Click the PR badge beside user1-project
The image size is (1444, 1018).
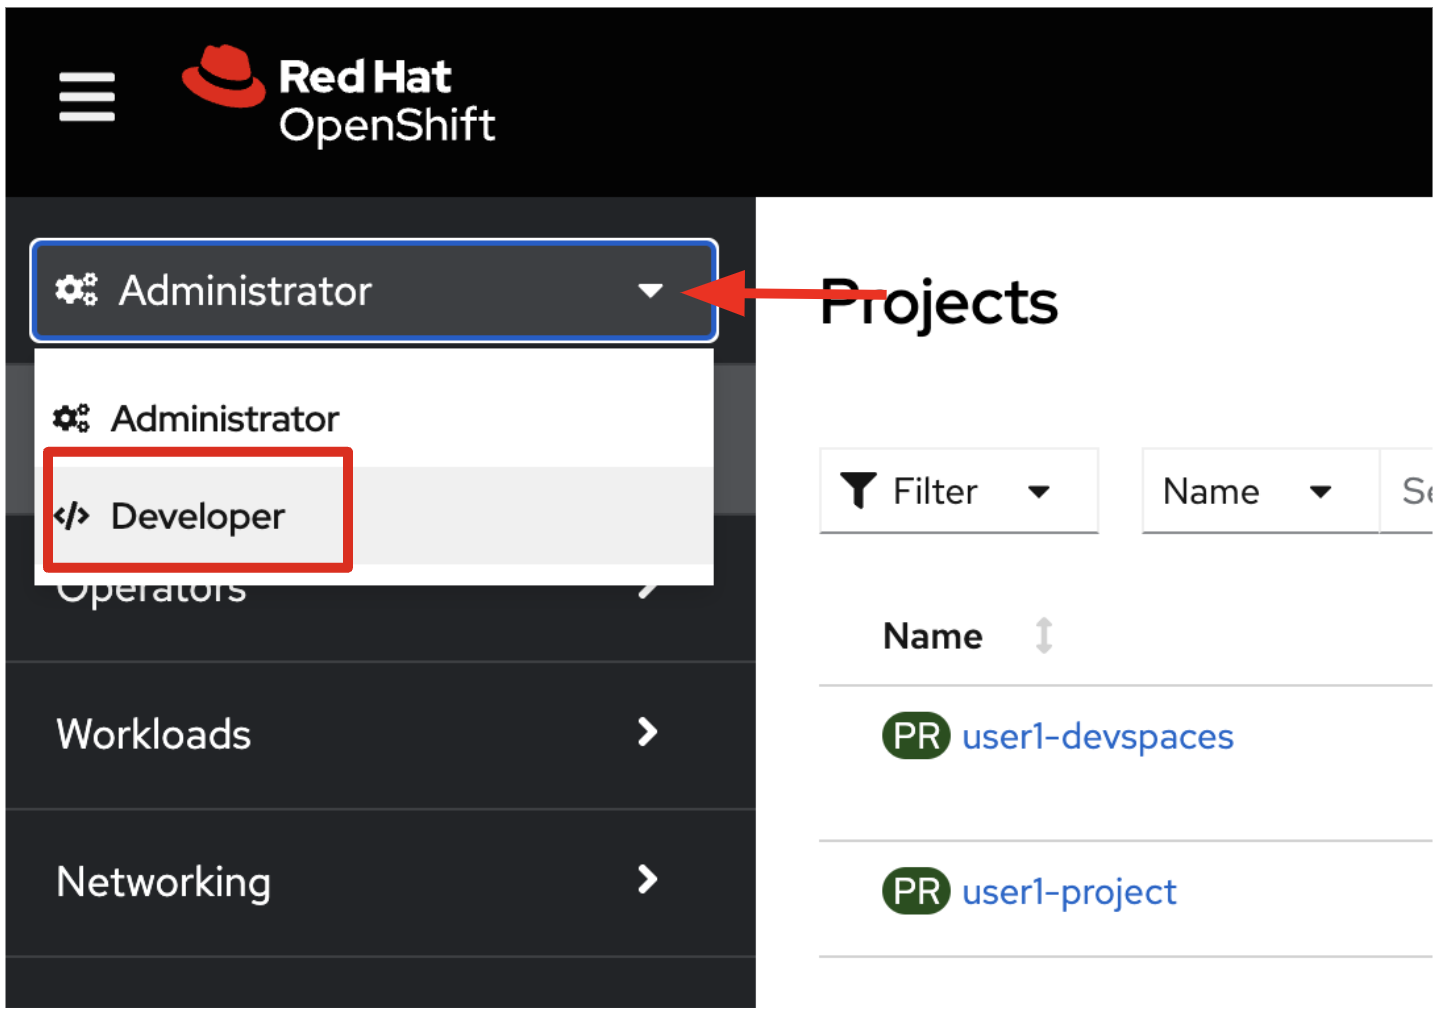click(916, 892)
